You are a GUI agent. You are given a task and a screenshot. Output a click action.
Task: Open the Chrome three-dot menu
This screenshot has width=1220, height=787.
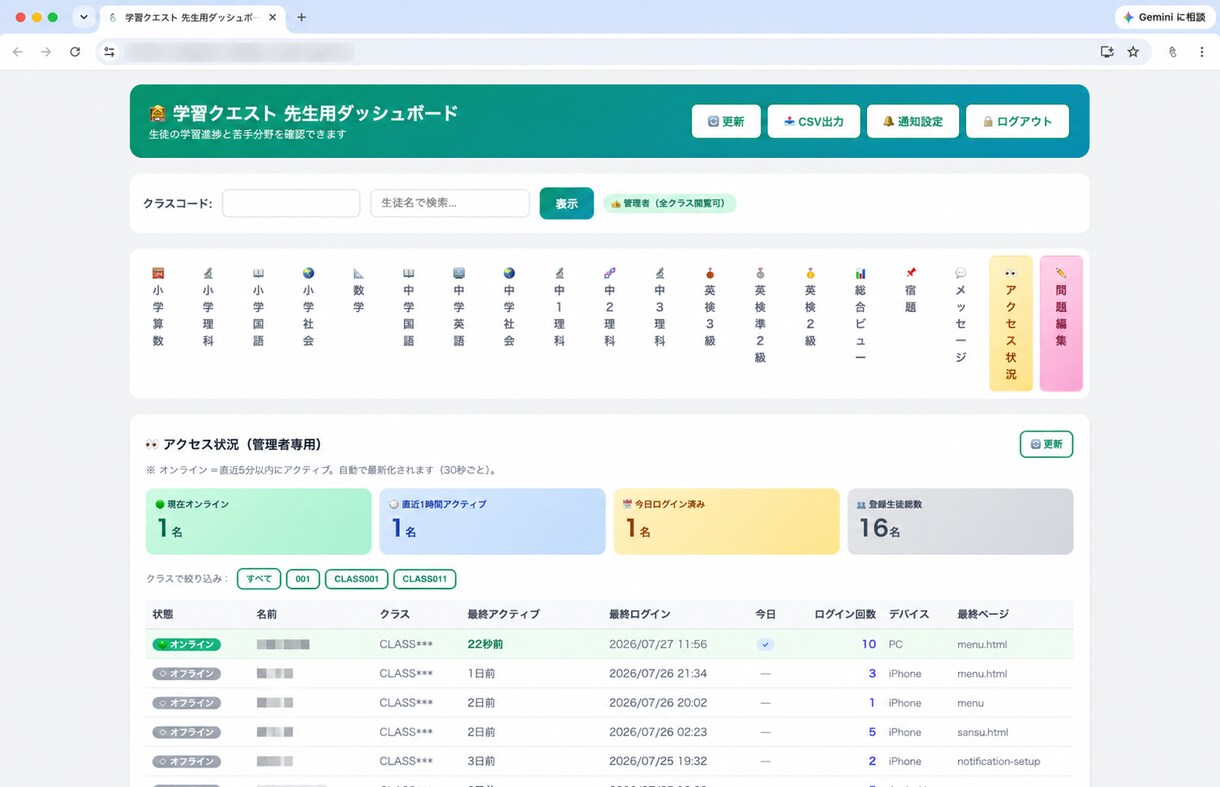click(1201, 52)
